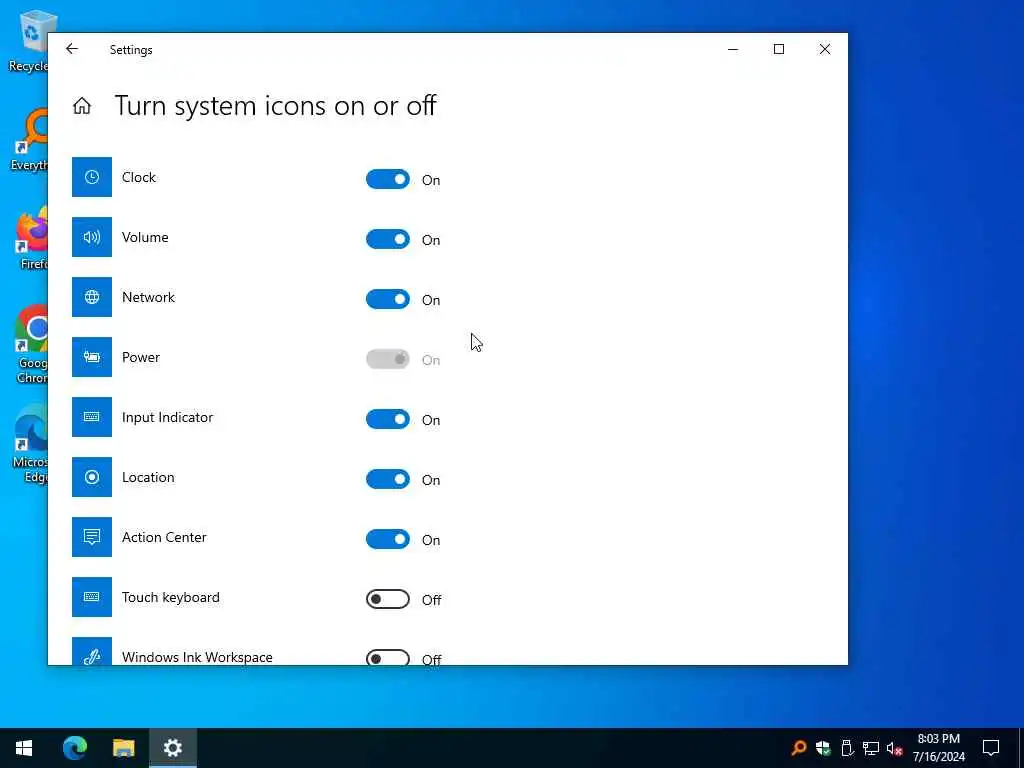Click the Power battery icon tile
The width and height of the screenshot is (1024, 768).
click(x=91, y=357)
